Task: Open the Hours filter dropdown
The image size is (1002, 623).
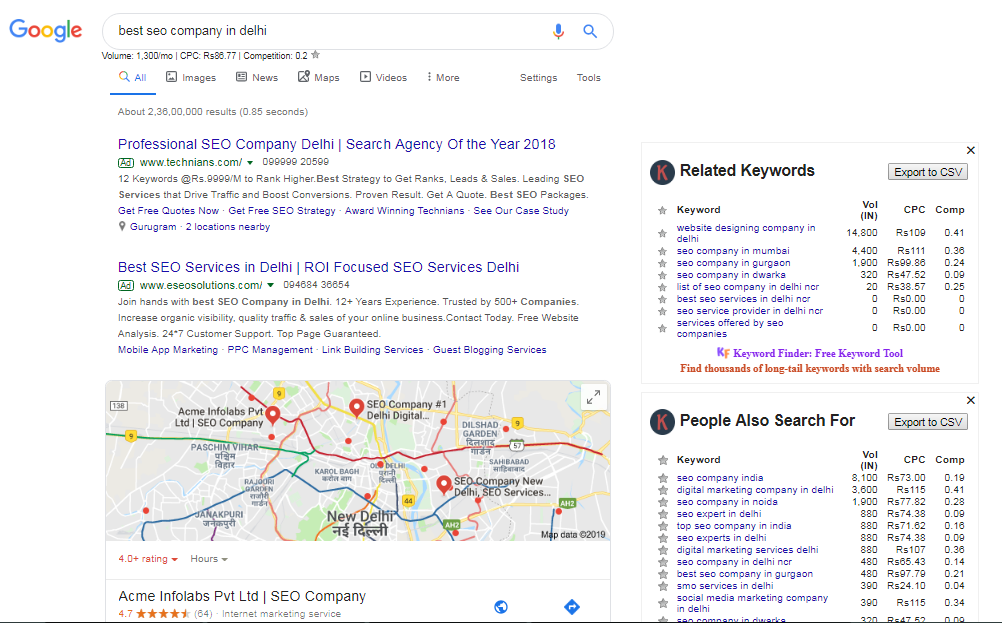Action: [x=209, y=558]
